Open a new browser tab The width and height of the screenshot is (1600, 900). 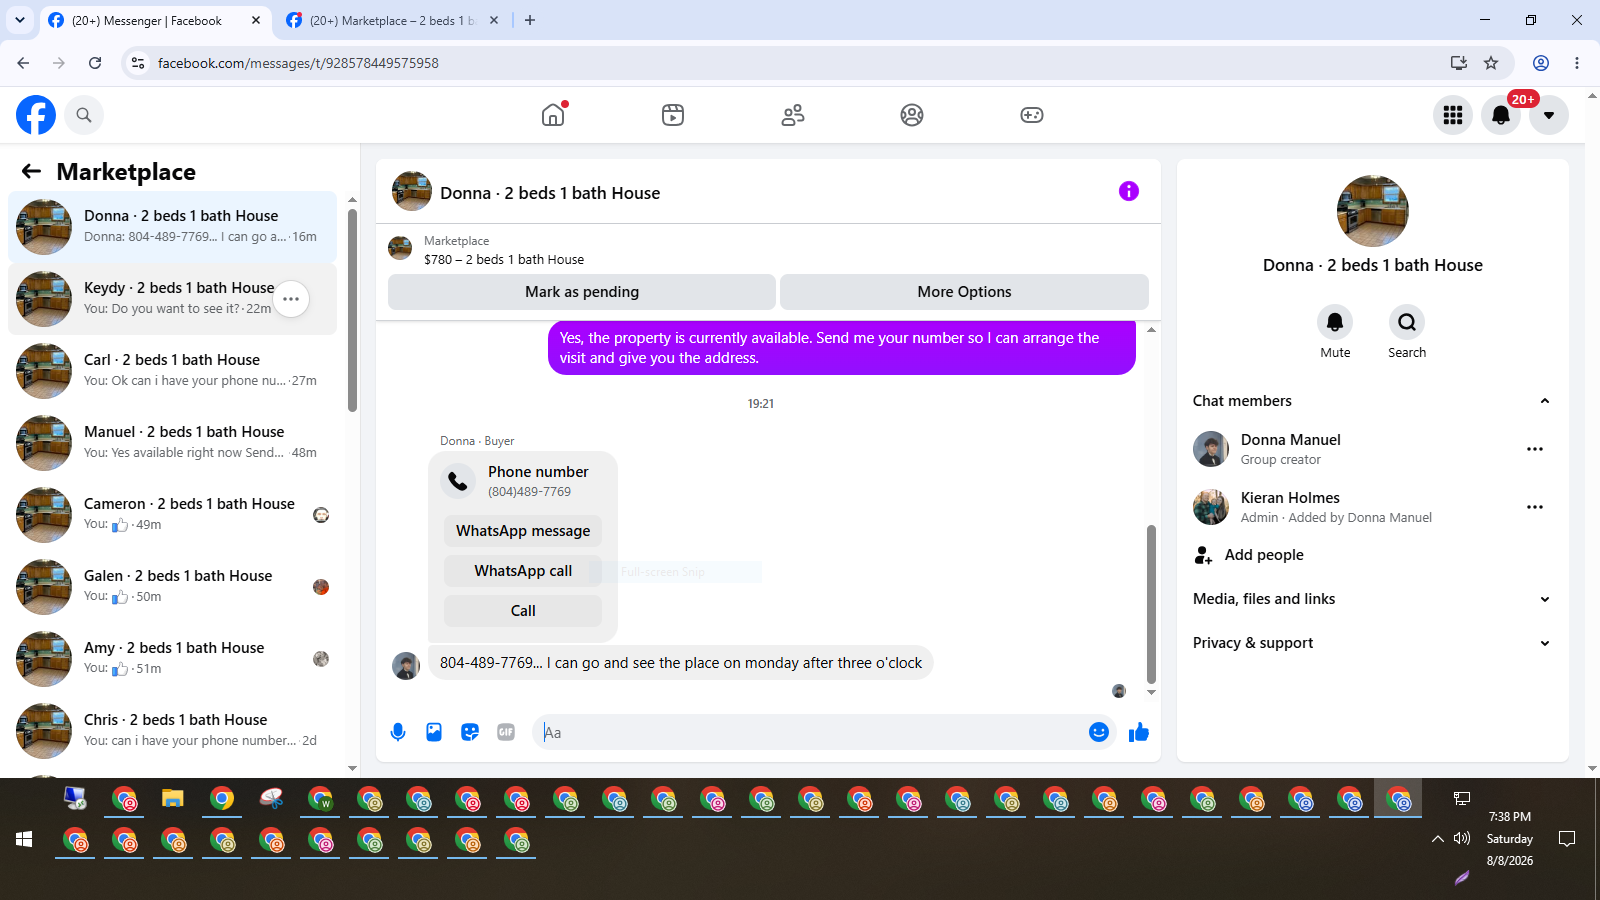(530, 20)
